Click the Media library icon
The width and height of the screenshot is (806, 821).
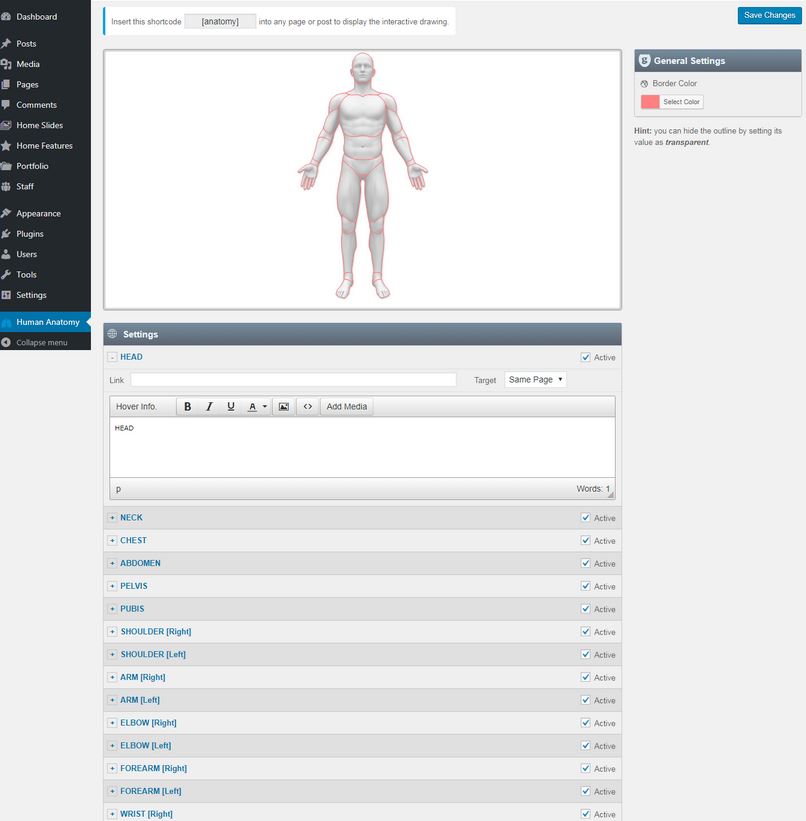(x=6, y=64)
